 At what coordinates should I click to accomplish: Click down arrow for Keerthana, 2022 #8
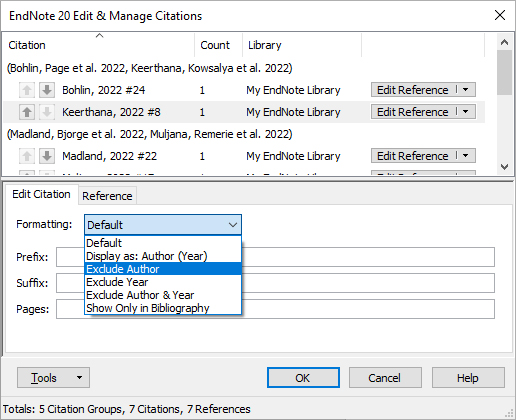47,112
